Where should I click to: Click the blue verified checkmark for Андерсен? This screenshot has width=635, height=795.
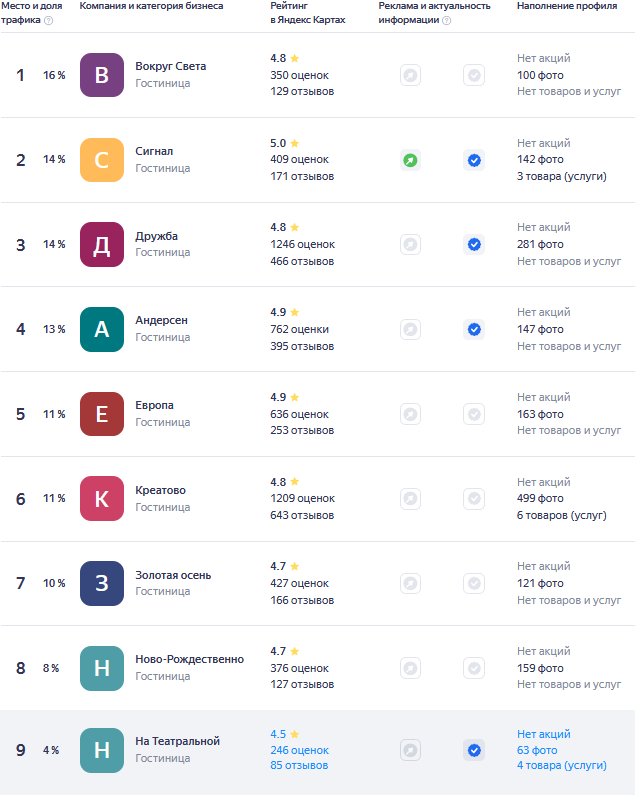(474, 329)
